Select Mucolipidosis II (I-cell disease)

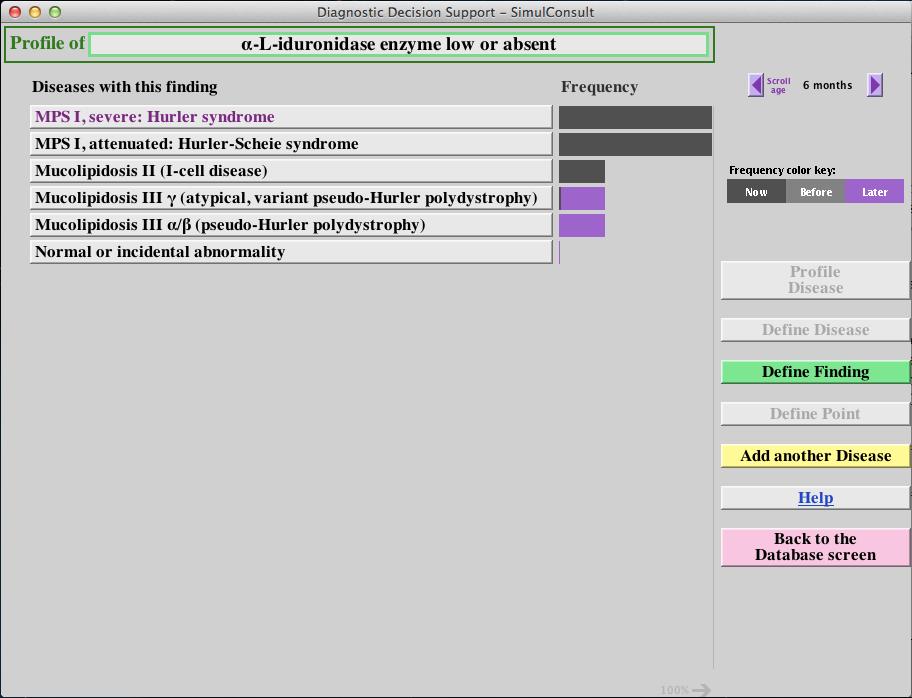[x=290, y=171]
